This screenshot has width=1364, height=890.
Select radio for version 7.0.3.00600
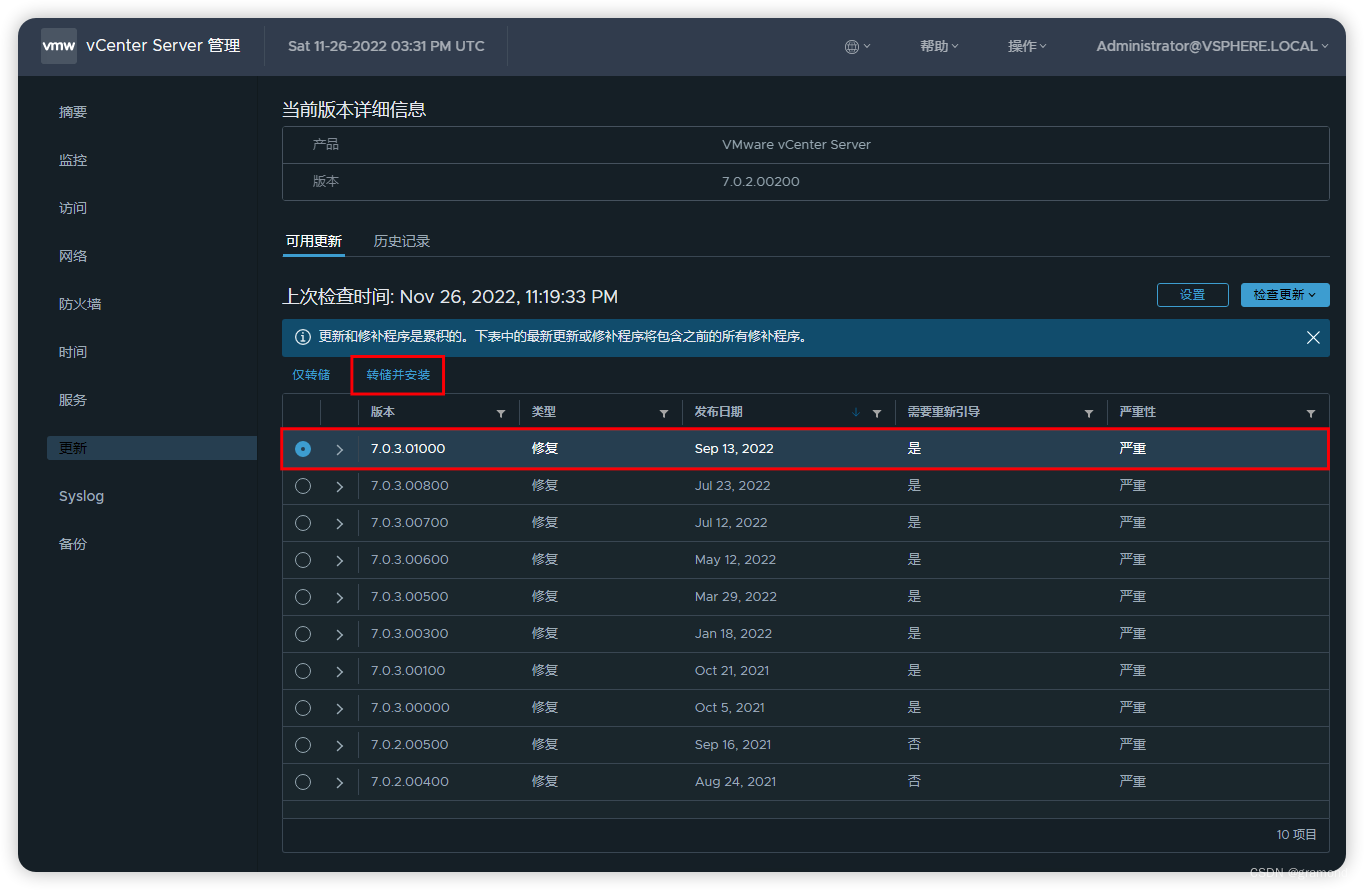click(303, 560)
